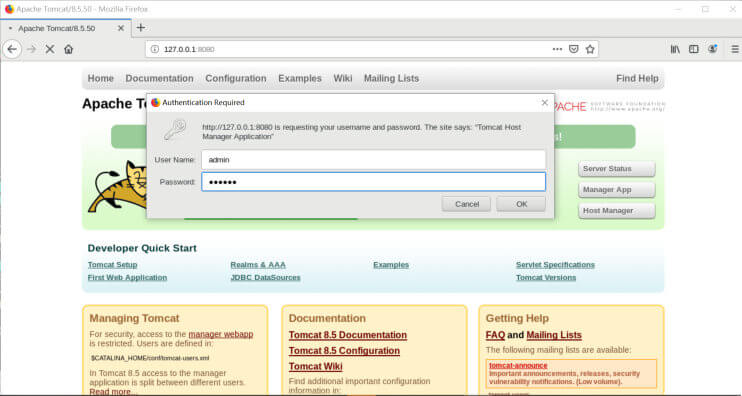Click the Tomcat cat mascot image
The image size is (742, 396).
(118, 187)
